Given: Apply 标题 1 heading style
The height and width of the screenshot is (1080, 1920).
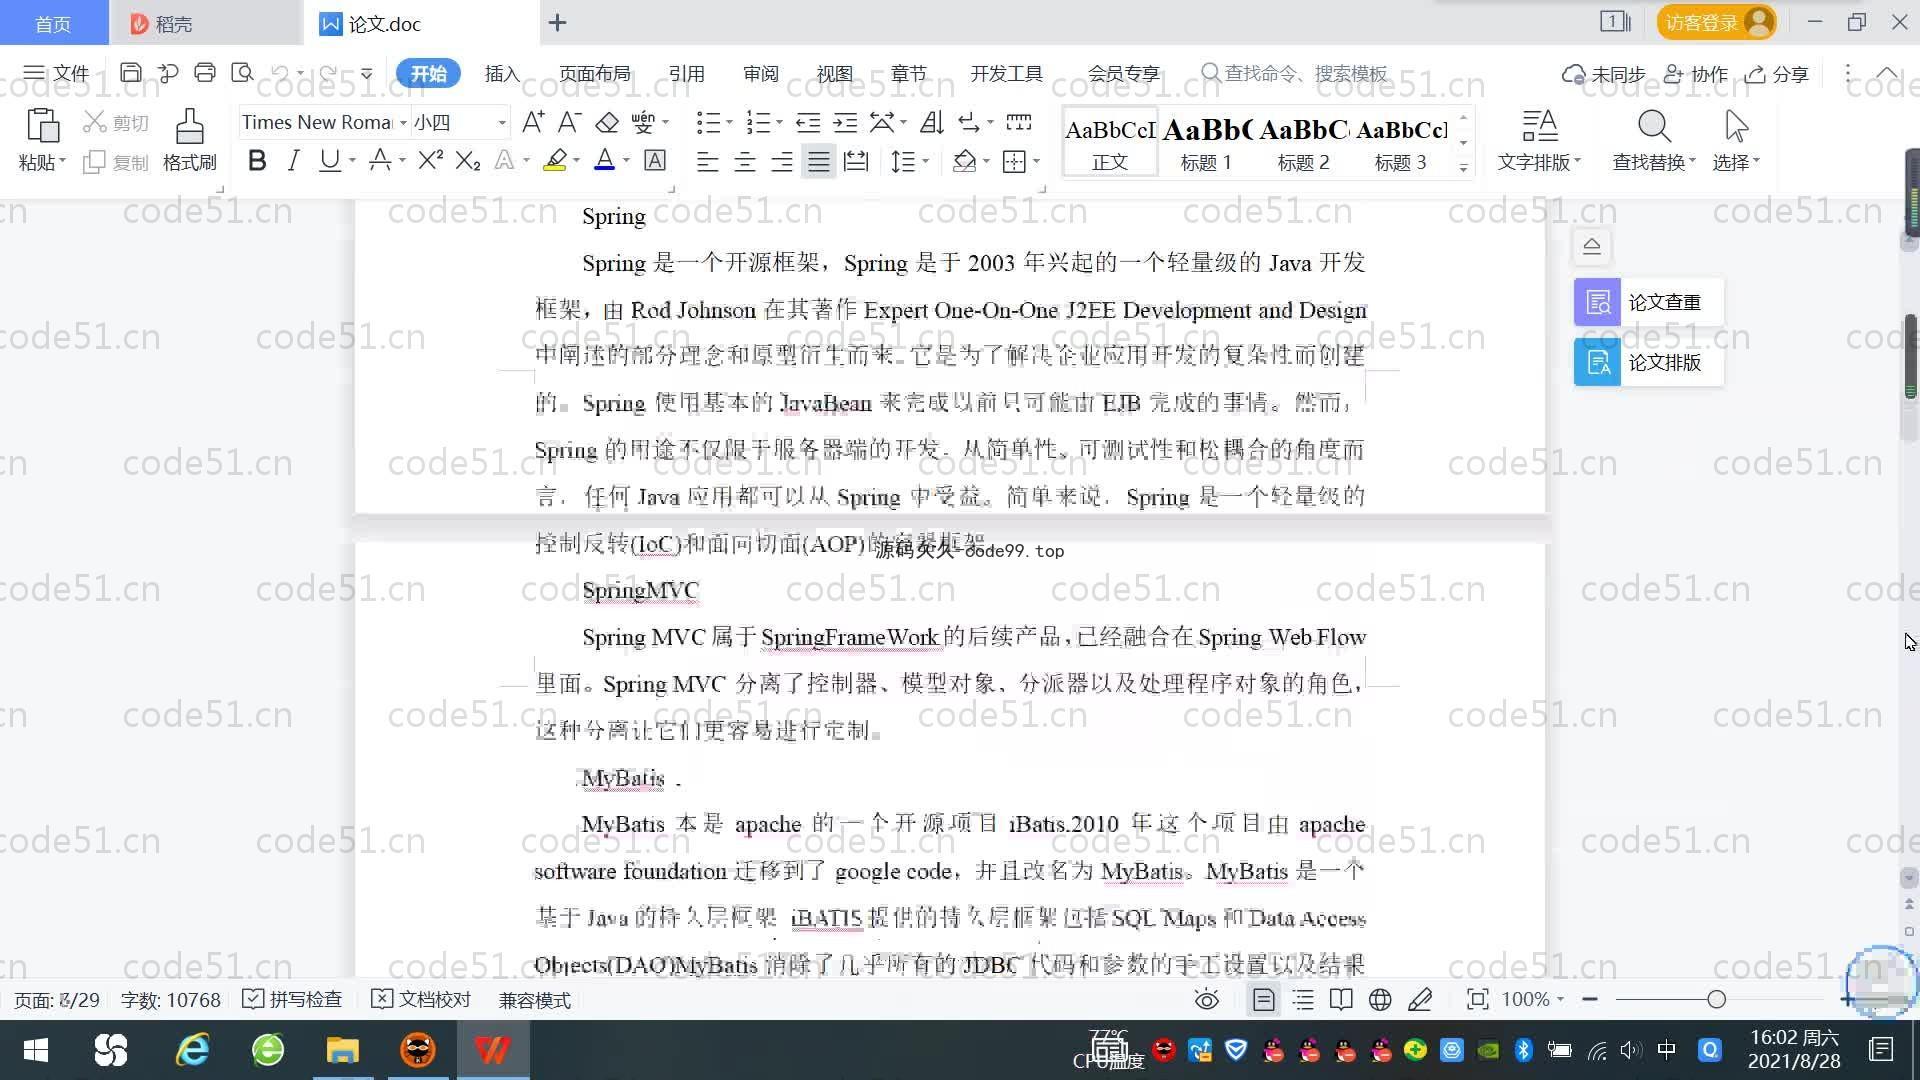Looking at the screenshot, I should (1206, 142).
